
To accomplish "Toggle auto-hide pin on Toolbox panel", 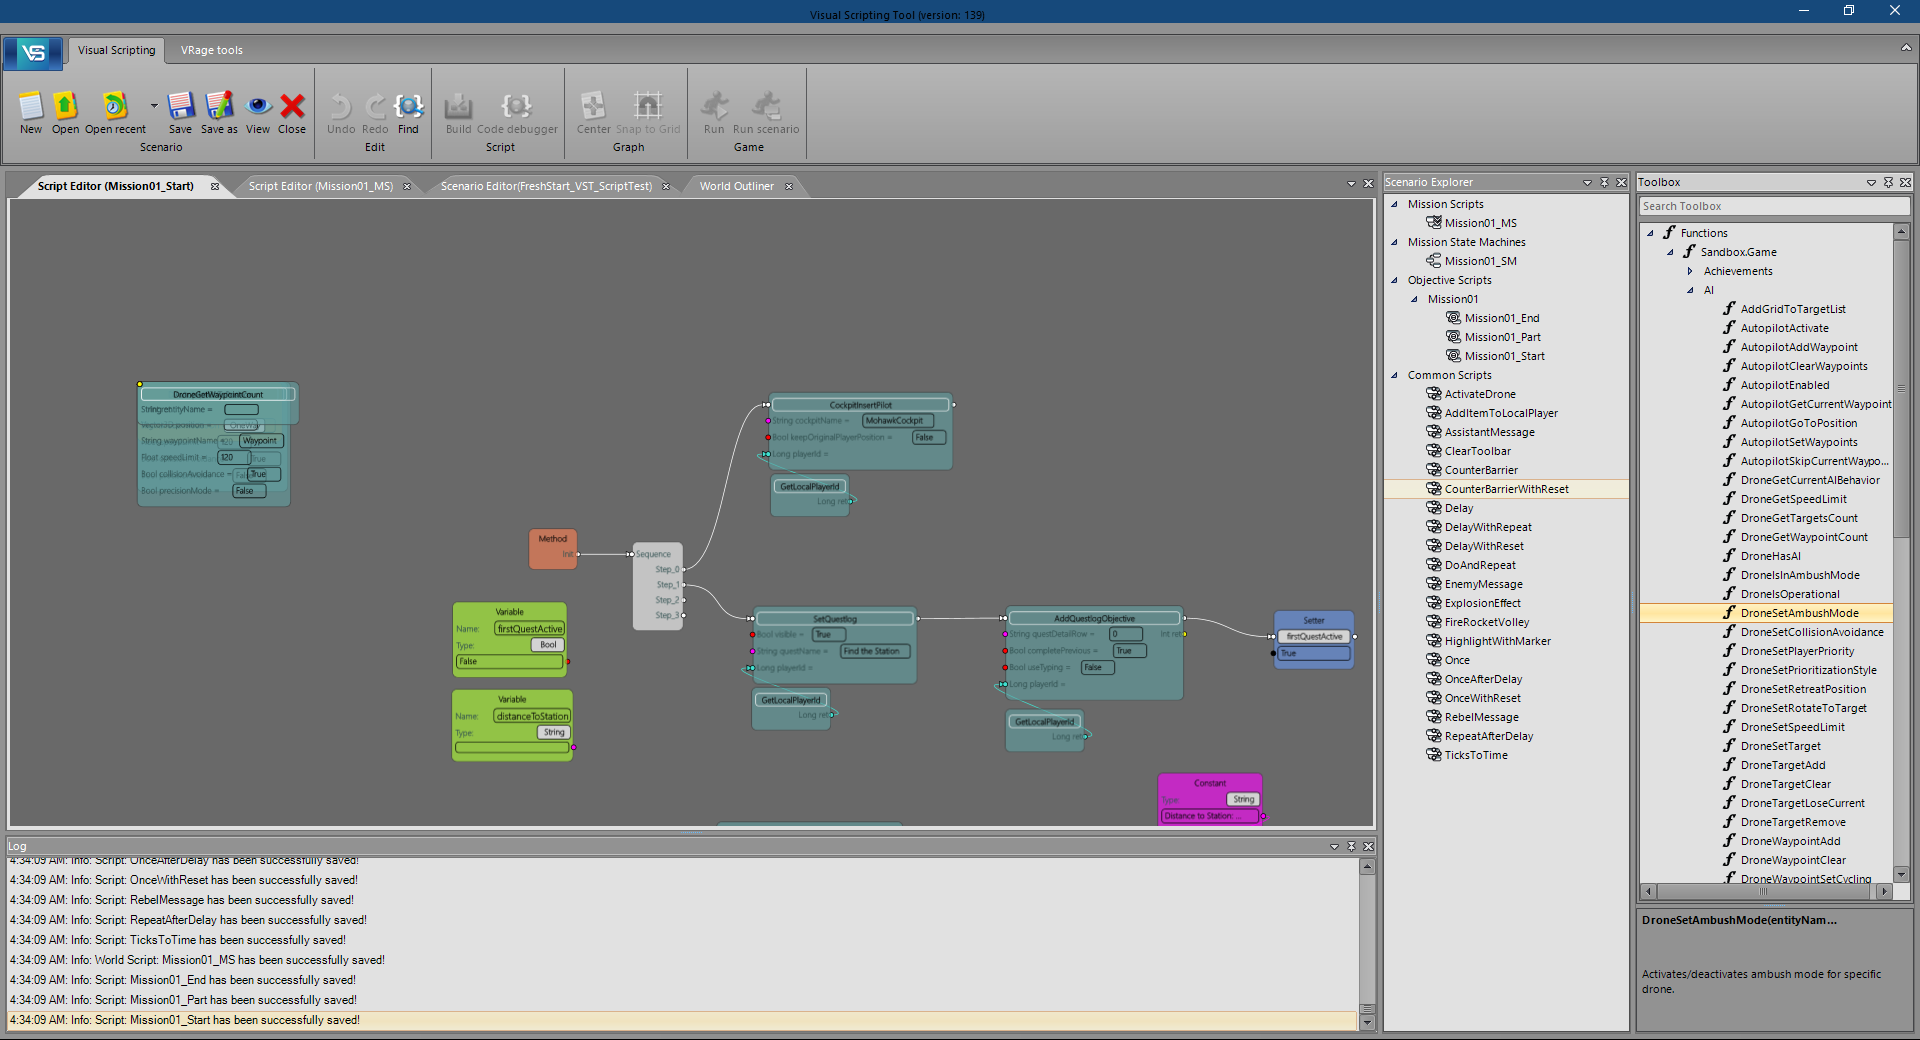I will (1888, 182).
